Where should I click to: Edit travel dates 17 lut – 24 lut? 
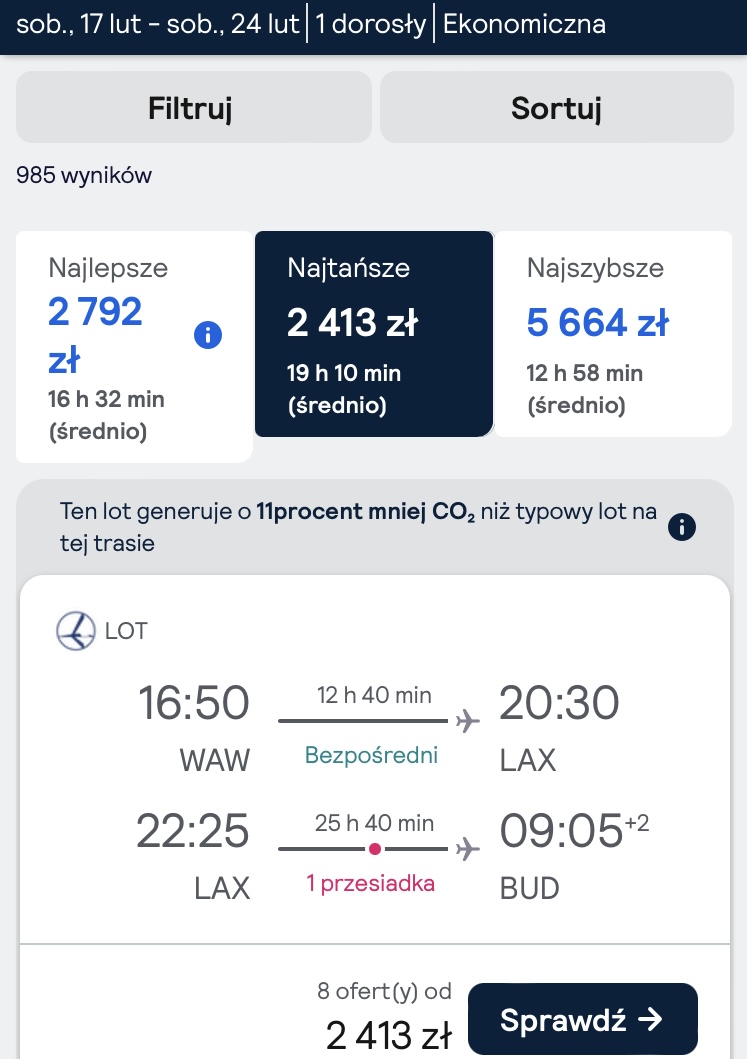pos(157,24)
